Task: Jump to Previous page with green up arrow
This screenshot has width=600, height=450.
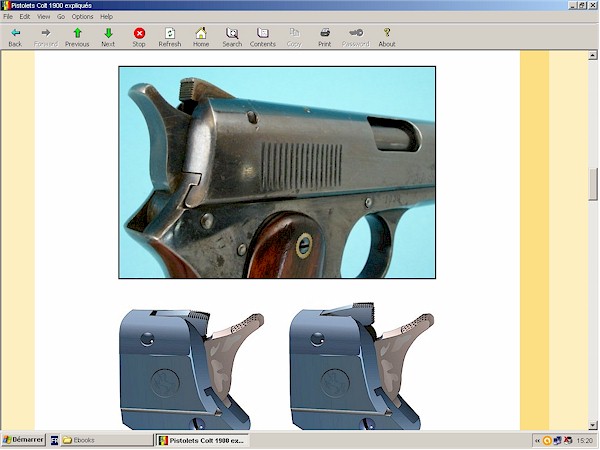Action: coord(77,38)
